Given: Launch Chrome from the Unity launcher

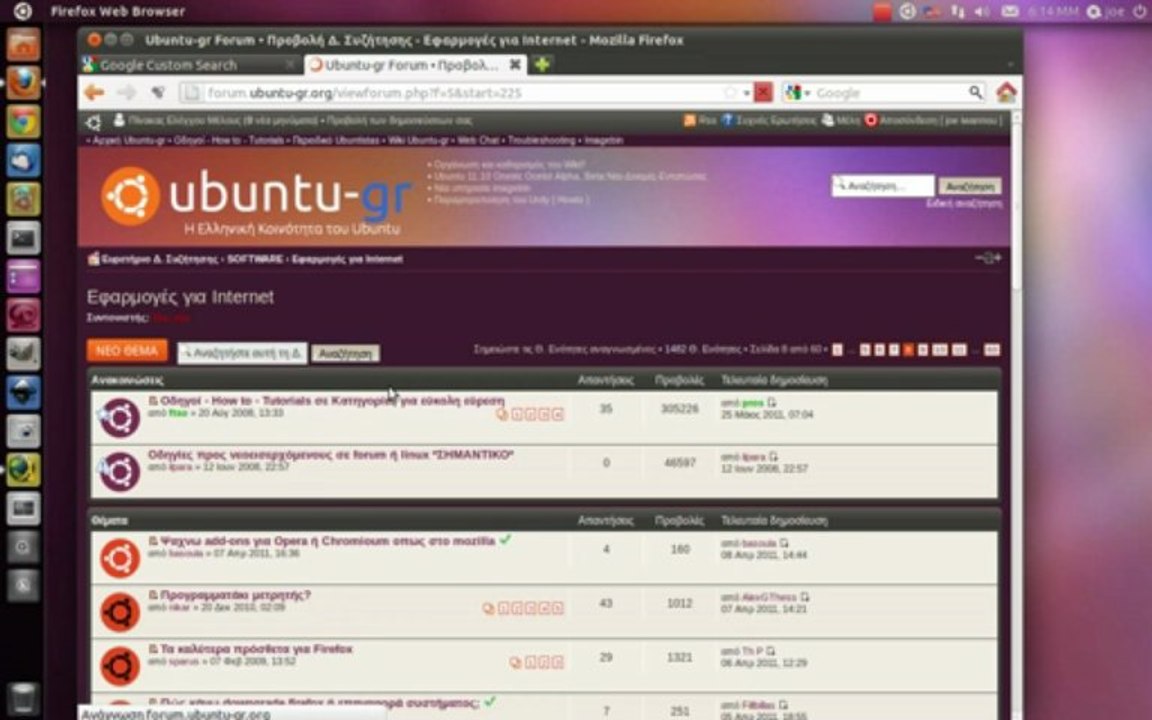Looking at the screenshot, I should tap(23, 122).
